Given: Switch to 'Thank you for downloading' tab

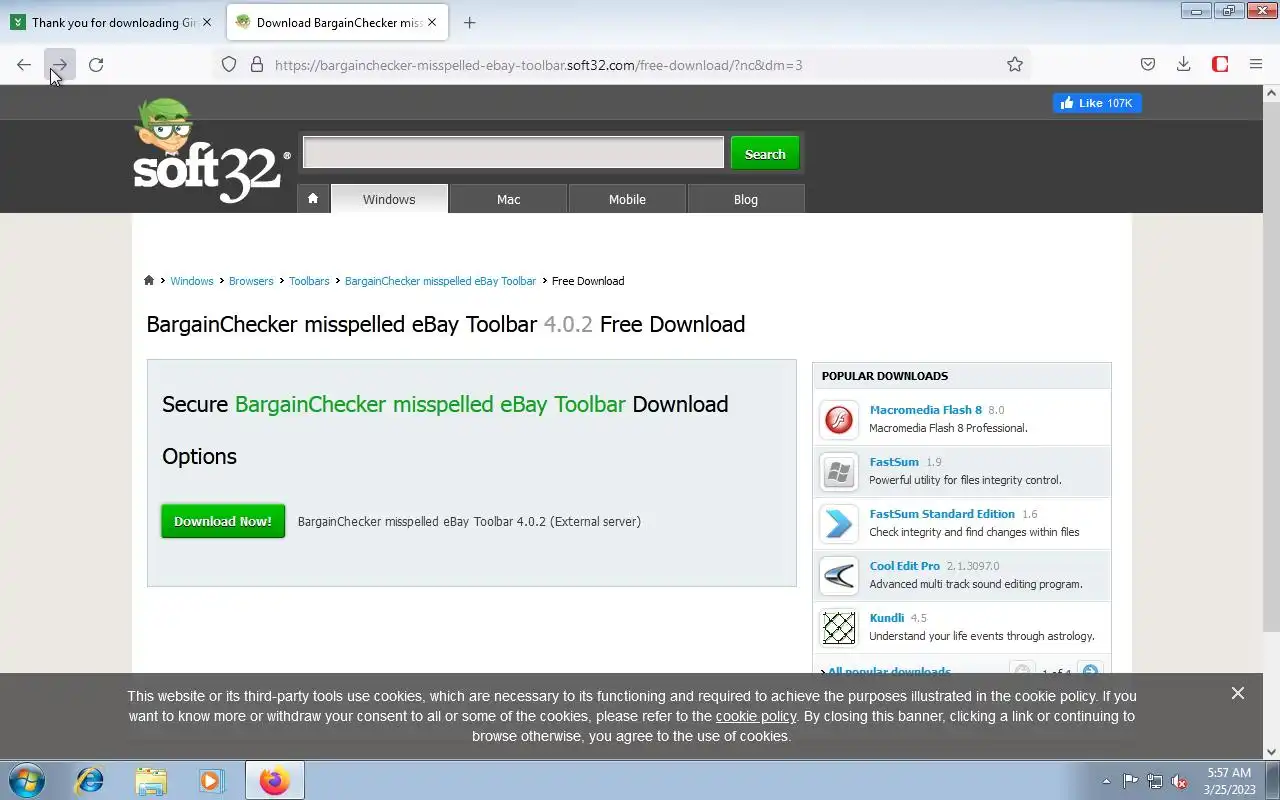Looking at the screenshot, I should tap(112, 22).
